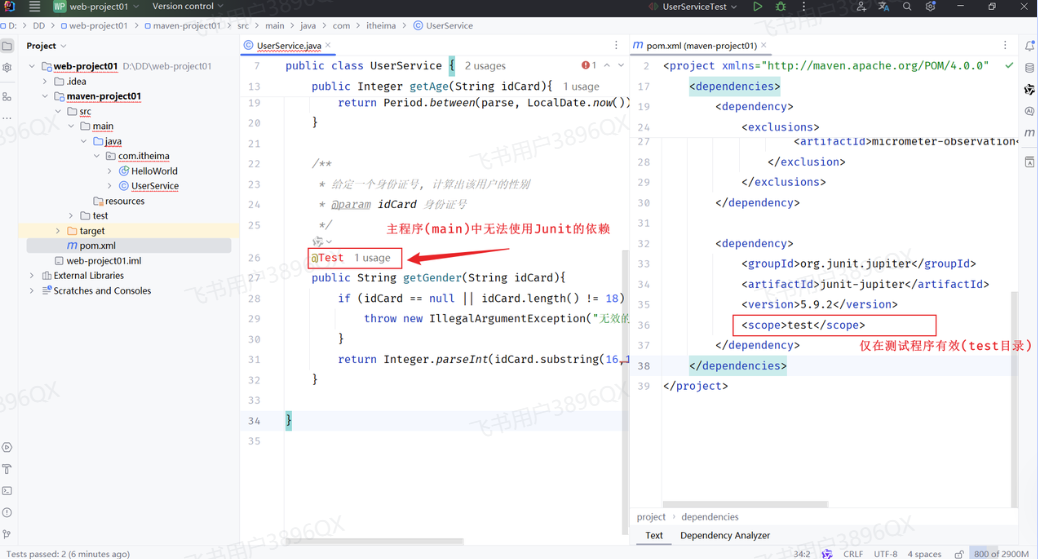The image size is (1038, 559).
Task: Open the Terminal tool window
Action: pos(7,491)
